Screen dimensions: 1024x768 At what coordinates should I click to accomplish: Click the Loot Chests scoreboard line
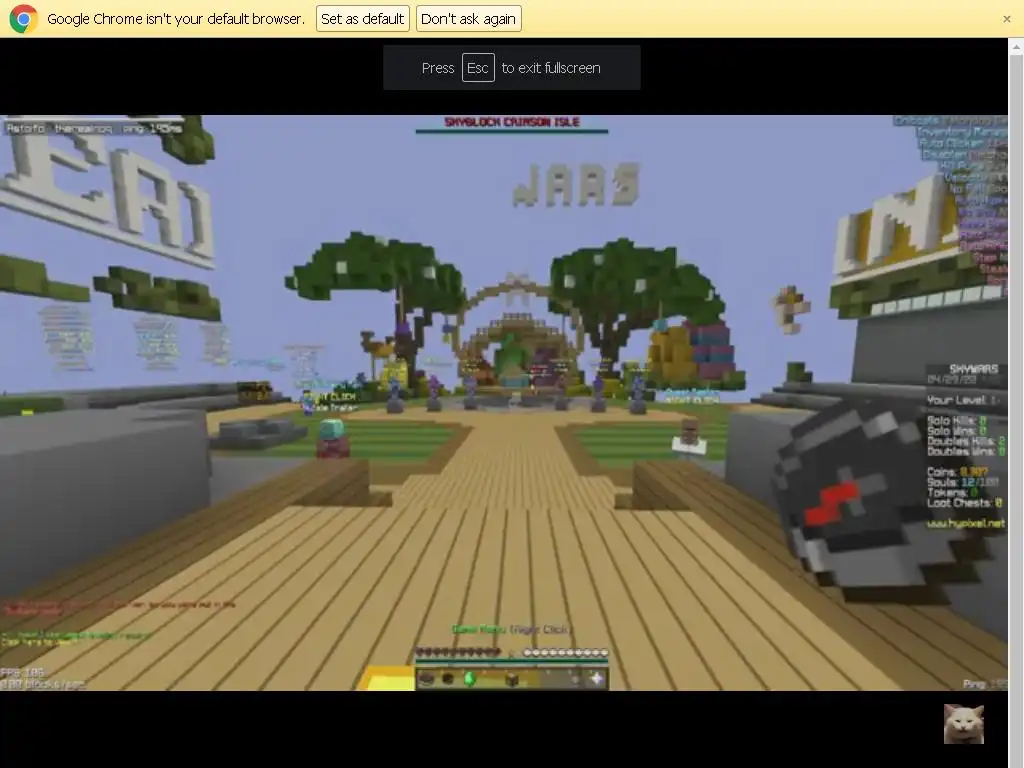tap(965, 503)
